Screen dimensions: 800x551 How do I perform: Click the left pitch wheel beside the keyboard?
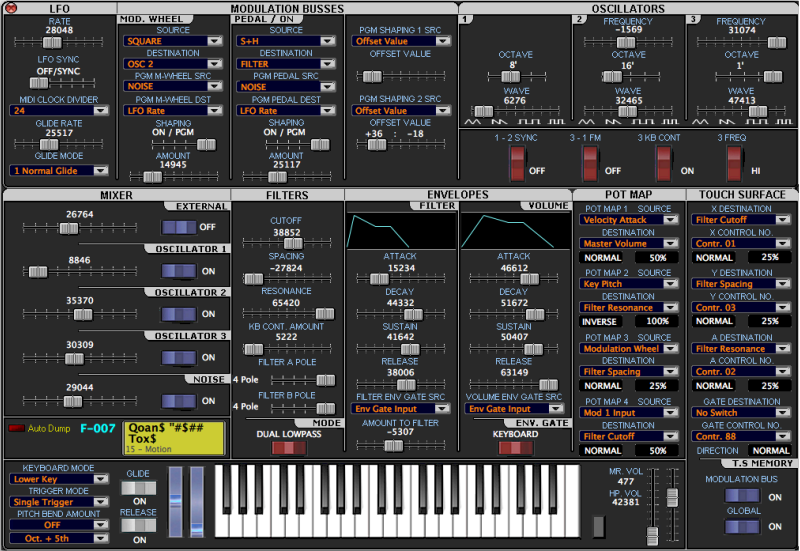pos(177,506)
